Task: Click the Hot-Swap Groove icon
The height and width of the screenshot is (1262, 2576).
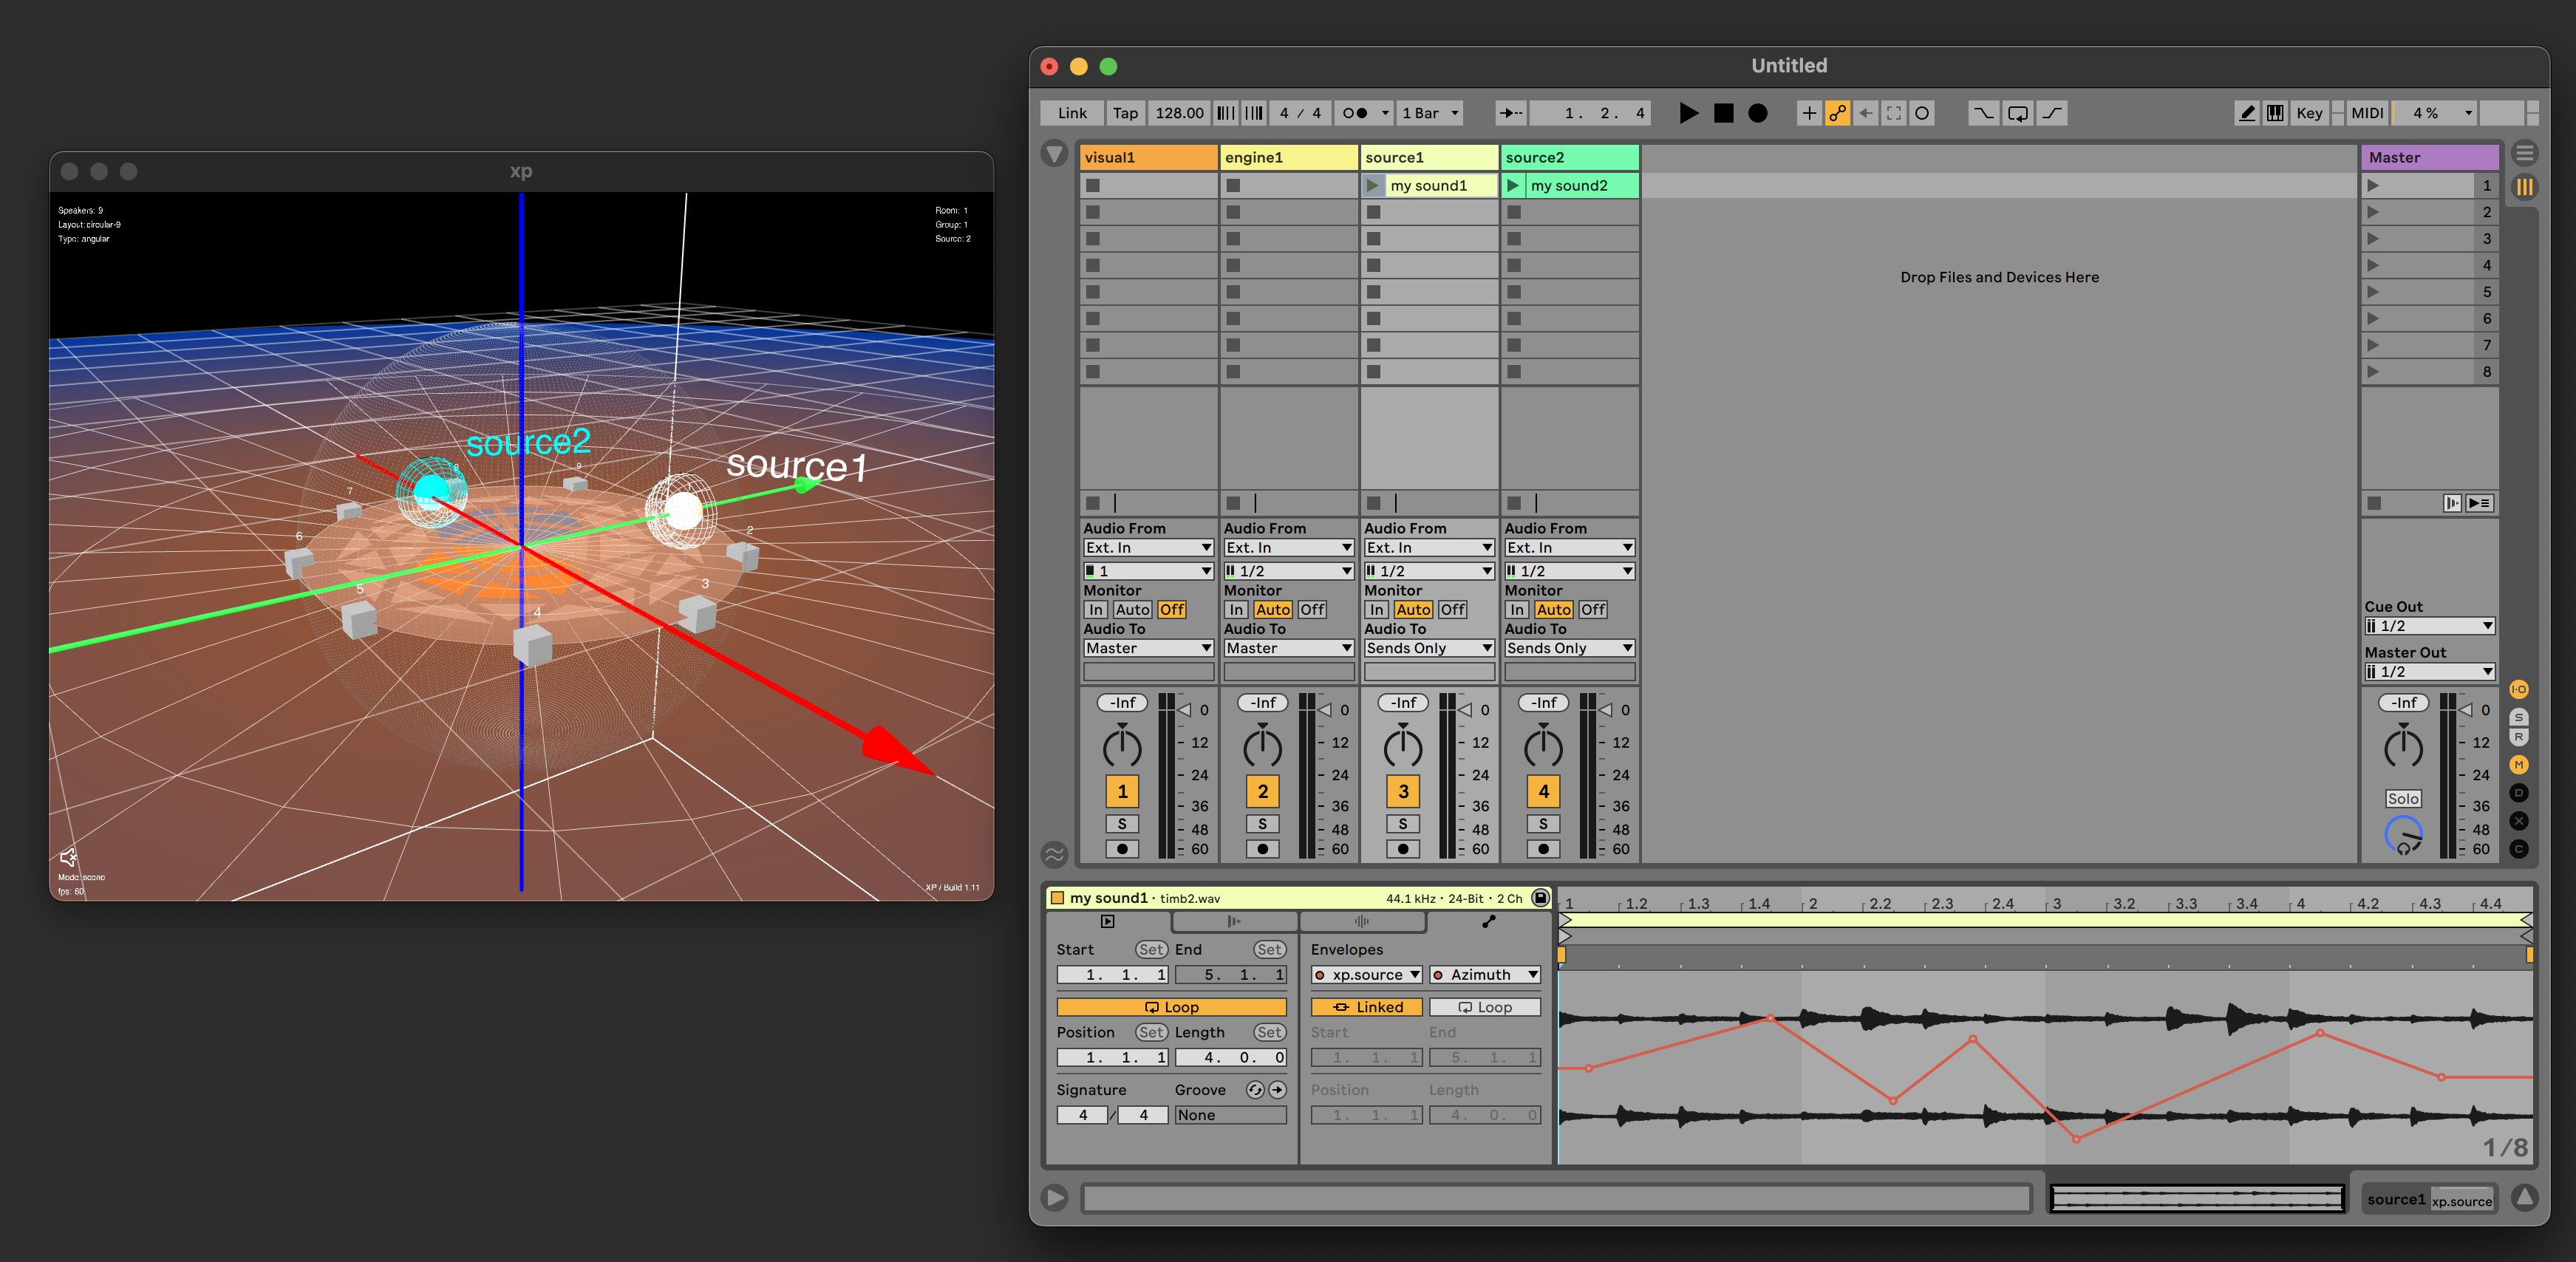Action: [1255, 1090]
